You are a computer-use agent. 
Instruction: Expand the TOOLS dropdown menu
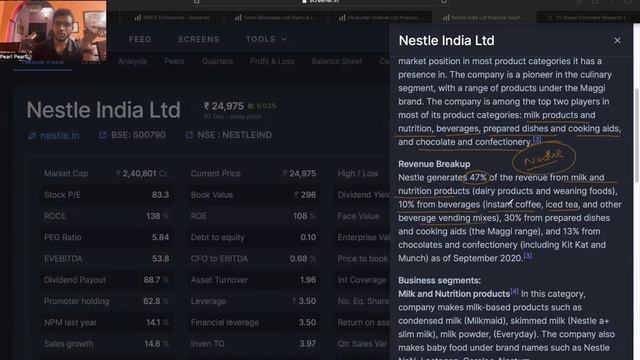click(x=266, y=39)
